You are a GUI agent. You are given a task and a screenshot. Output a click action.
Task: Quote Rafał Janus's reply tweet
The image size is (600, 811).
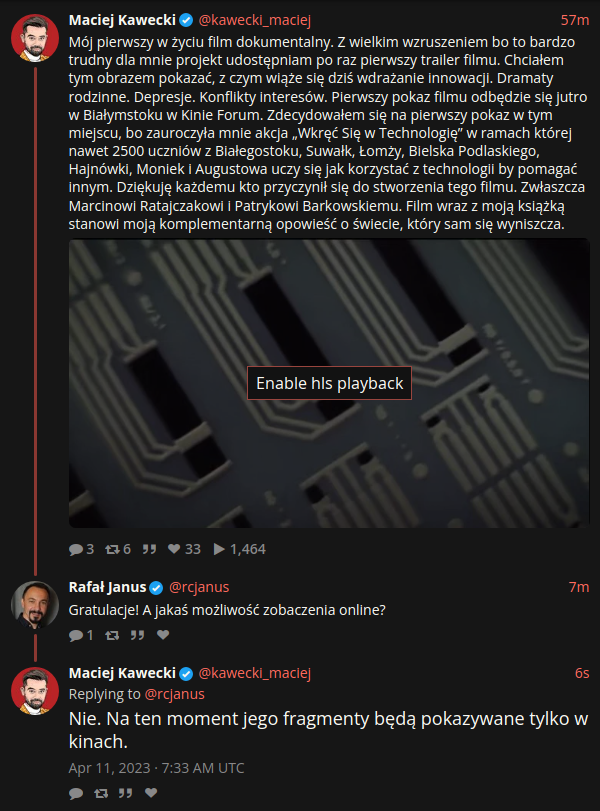(137, 635)
